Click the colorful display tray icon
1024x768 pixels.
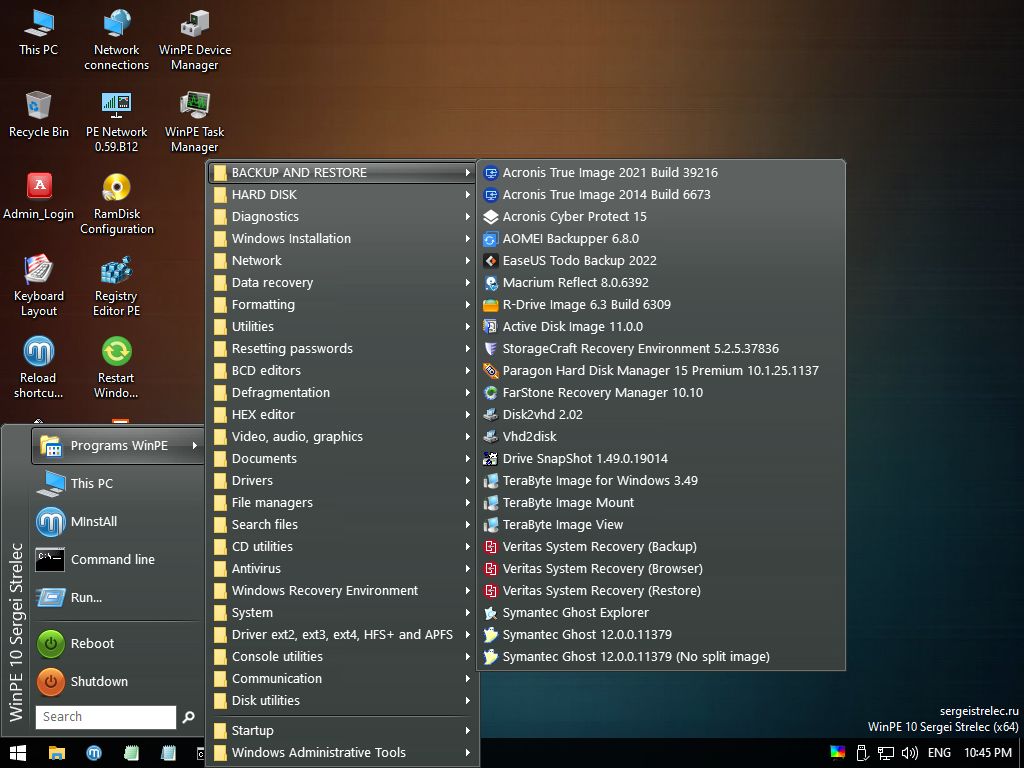pos(838,752)
